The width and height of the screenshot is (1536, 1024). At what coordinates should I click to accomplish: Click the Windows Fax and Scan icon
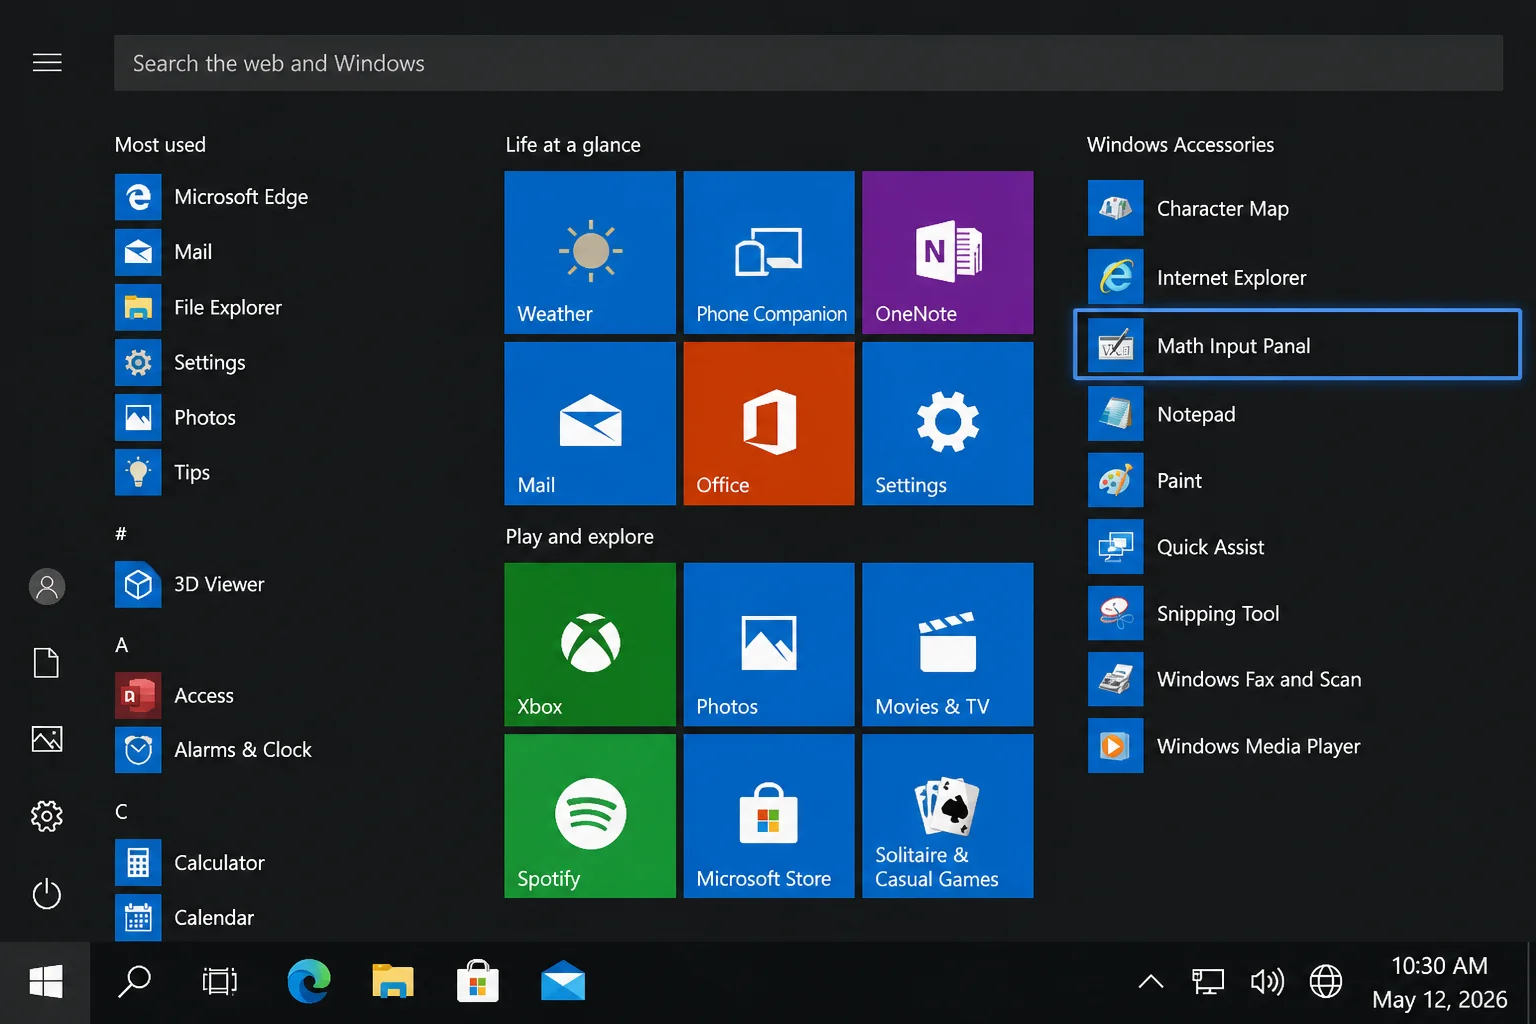pyautogui.click(x=1116, y=679)
